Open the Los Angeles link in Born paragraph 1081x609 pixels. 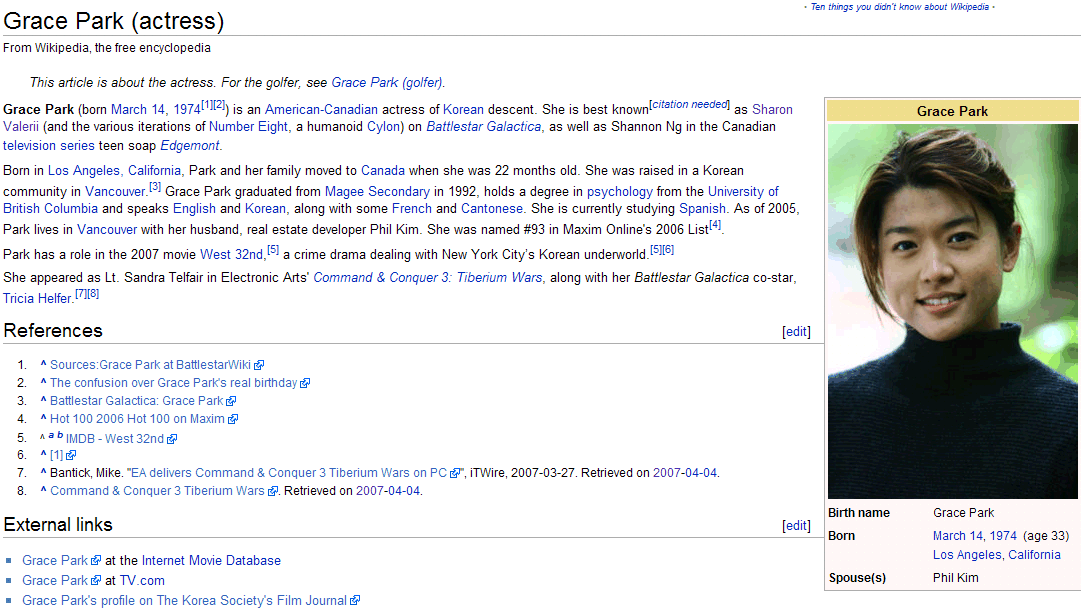(83, 170)
